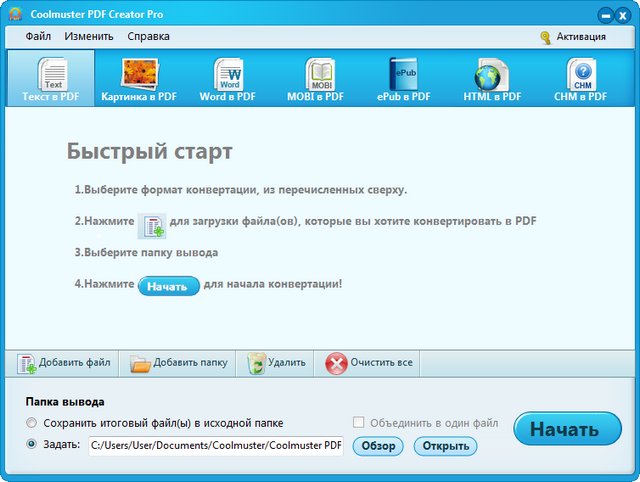Pick the HTML в PDF globe icon

pyautogui.click(x=491, y=74)
